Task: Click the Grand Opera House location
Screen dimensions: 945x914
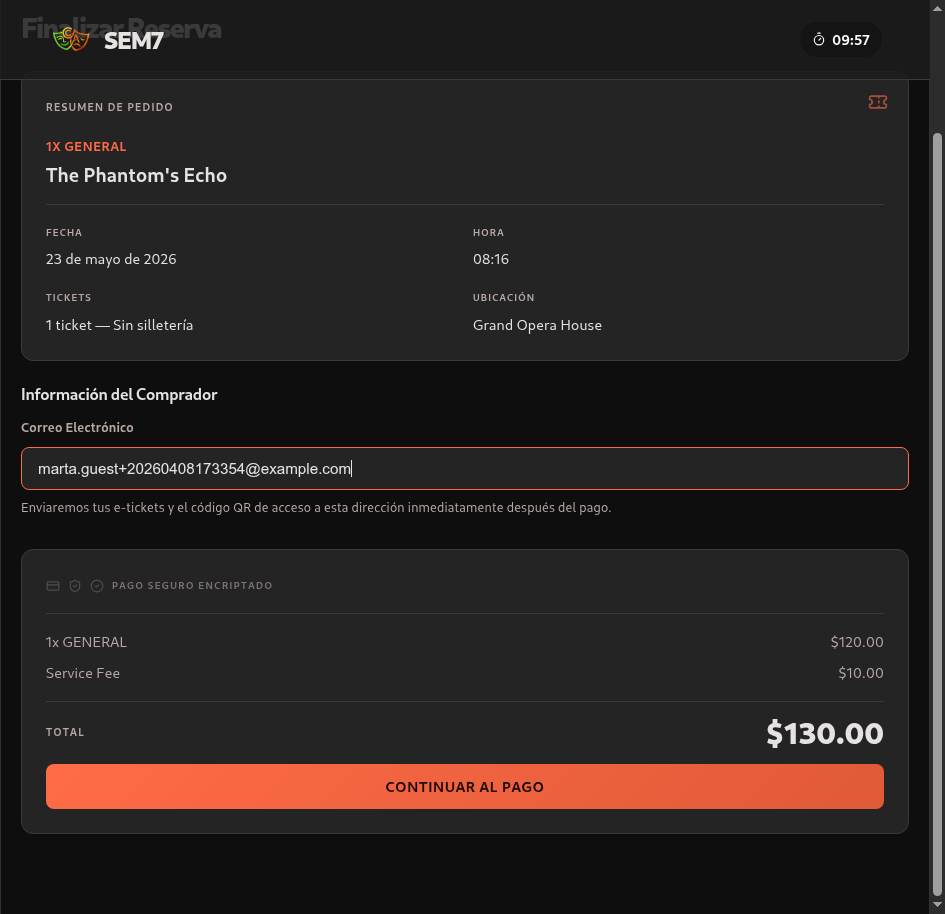Action: tap(537, 326)
